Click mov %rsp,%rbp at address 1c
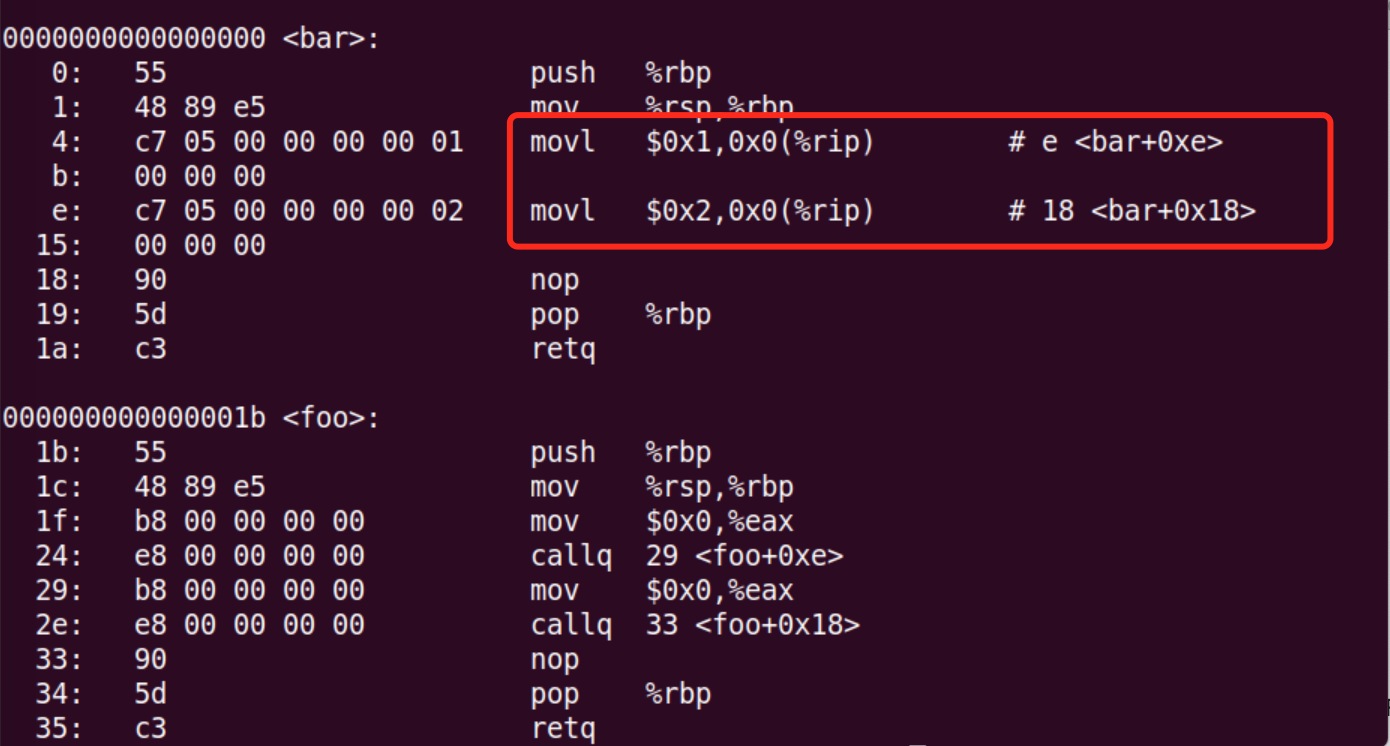 click(661, 487)
